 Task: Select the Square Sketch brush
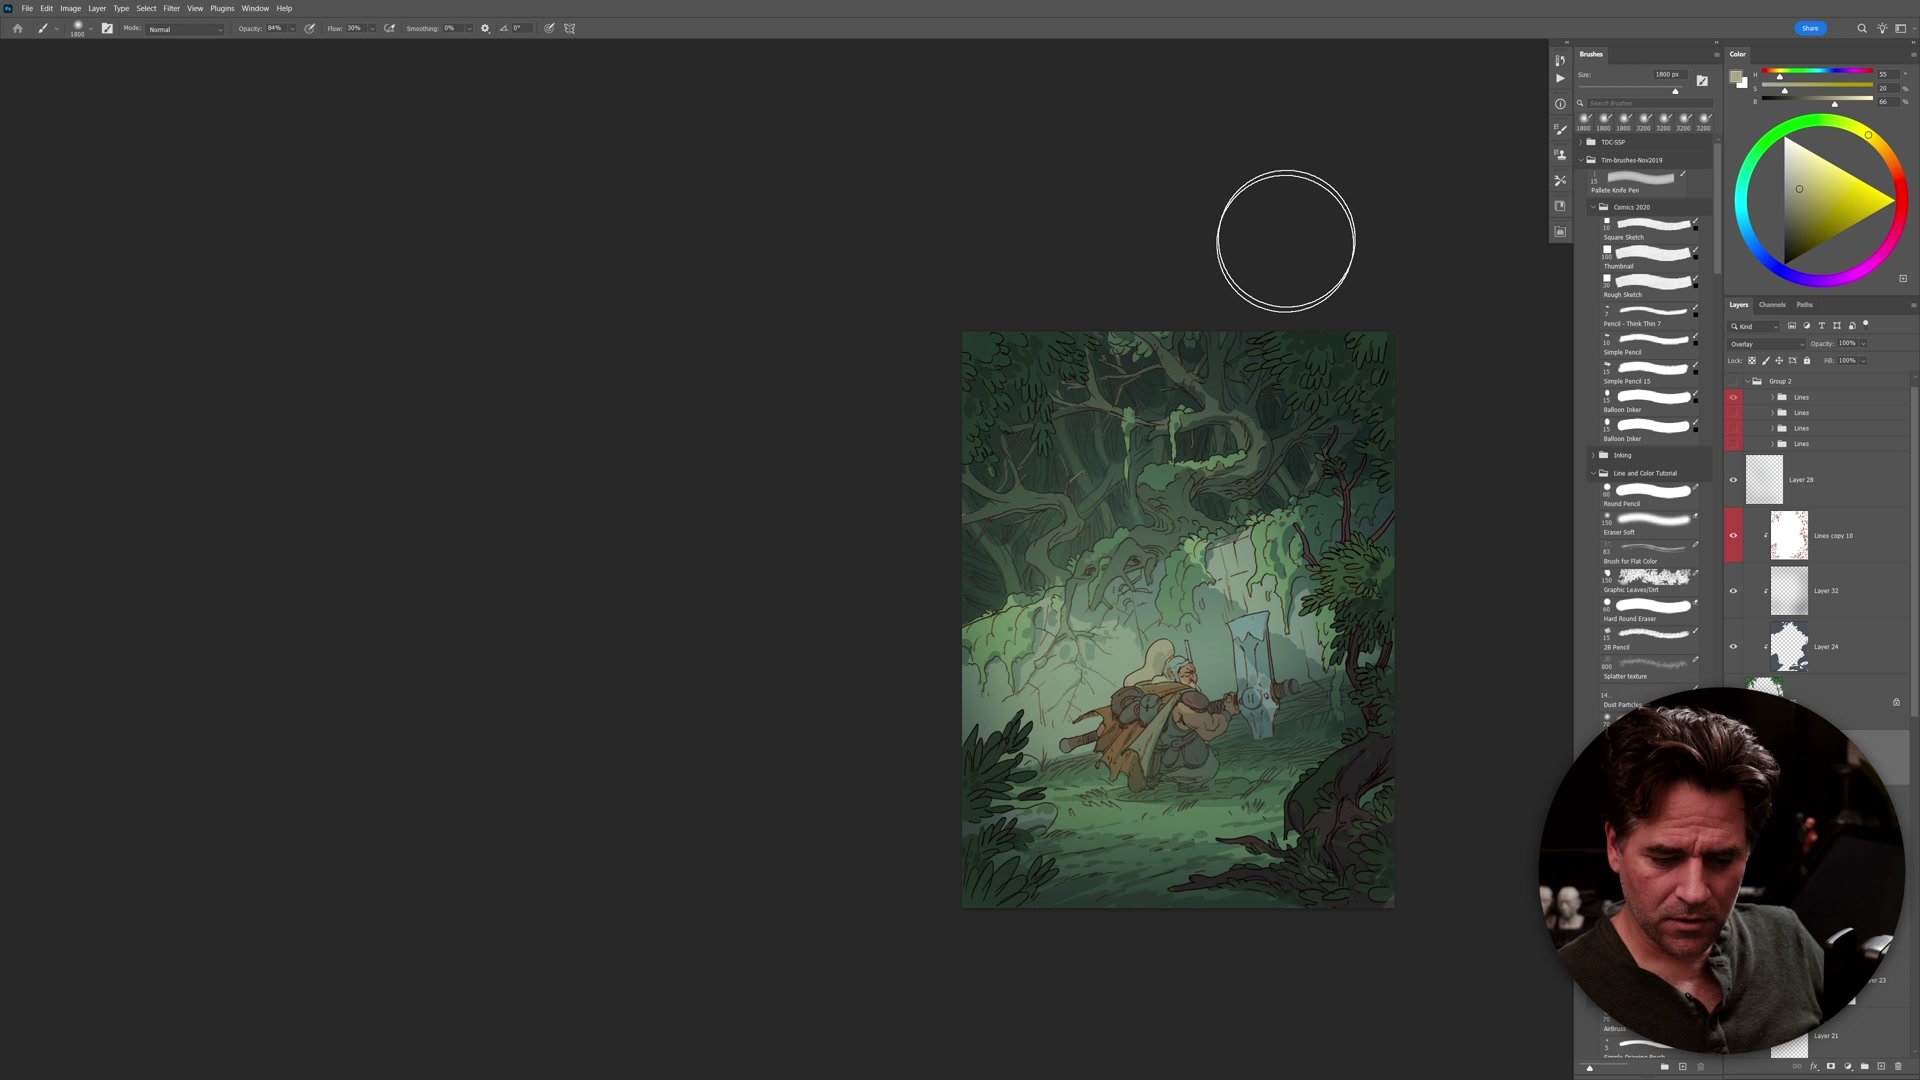[1650, 229]
